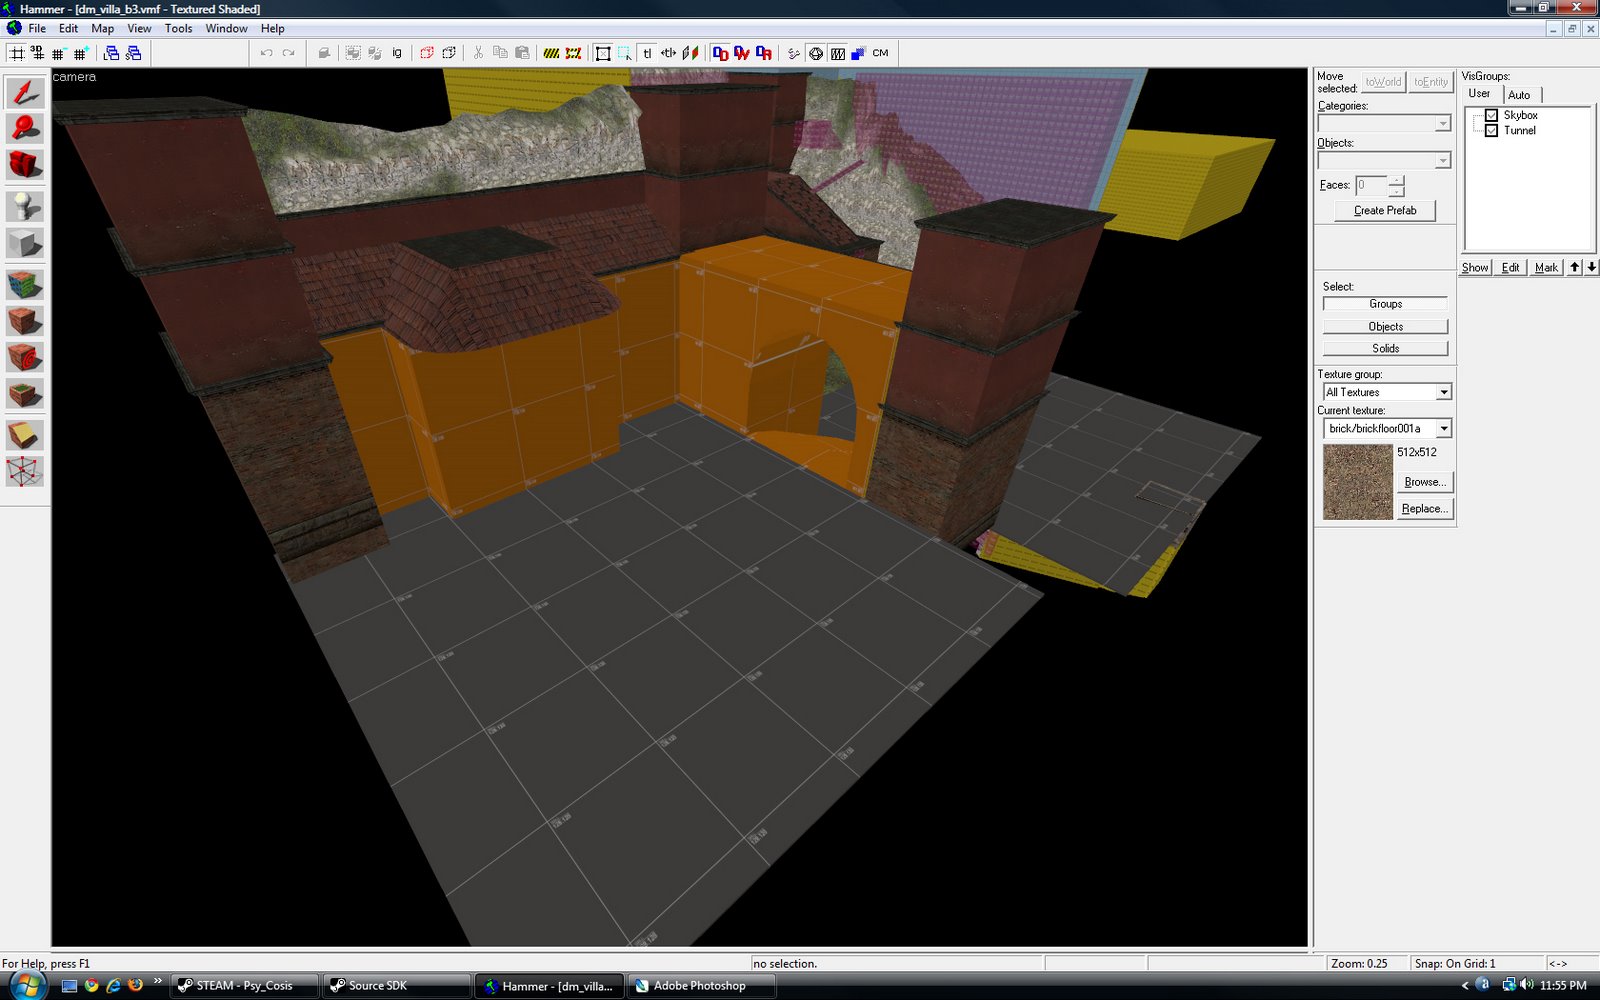
Task: Activate the Magnify tool
Action: (25, 128)
